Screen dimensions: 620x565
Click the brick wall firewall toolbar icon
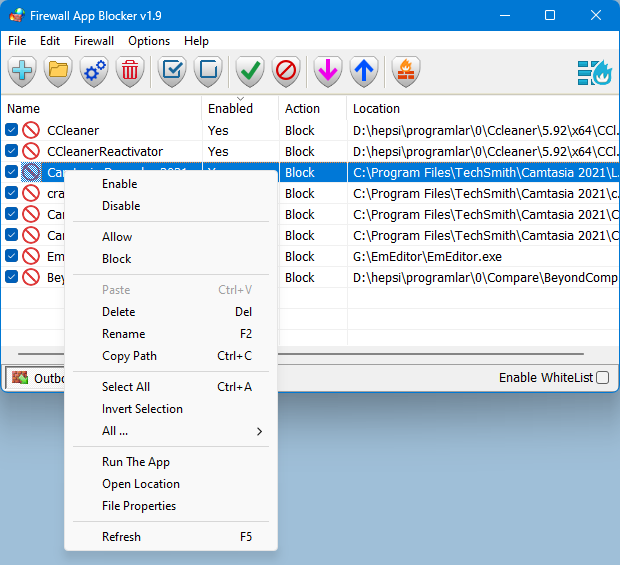[x=406, y=71]
